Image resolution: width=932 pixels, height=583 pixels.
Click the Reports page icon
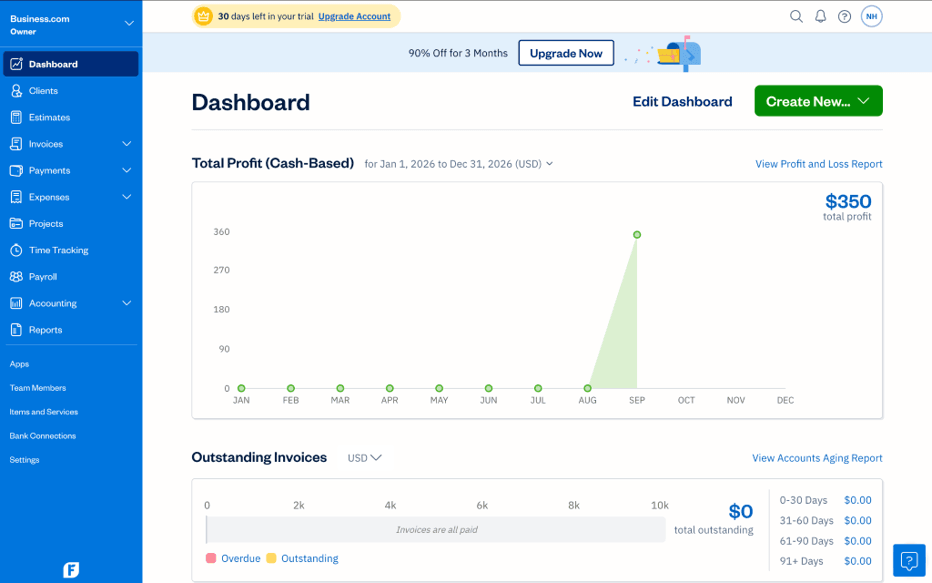tap(17, 330)
